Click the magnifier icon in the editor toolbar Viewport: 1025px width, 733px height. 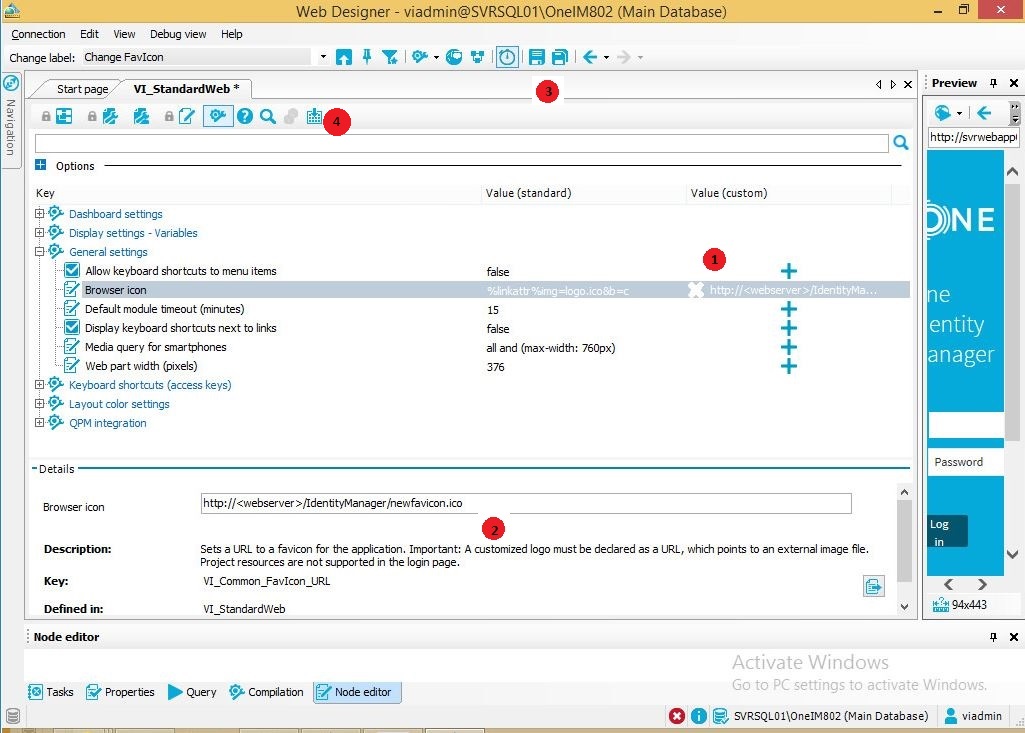coord(267,117)
